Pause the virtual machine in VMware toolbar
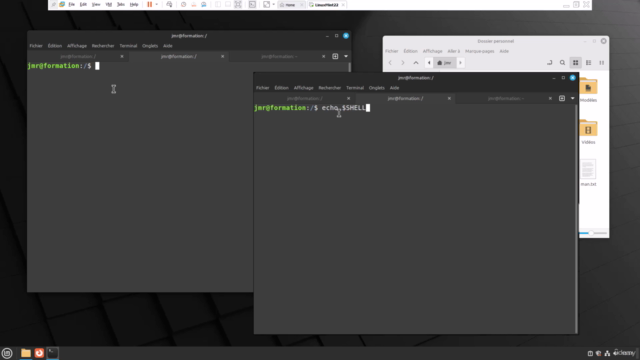The width and height of the screenshot is (640, 360). coord(149,4)
